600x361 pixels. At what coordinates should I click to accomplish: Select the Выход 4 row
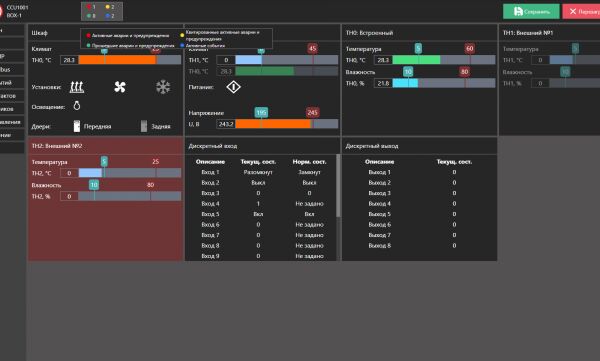[x=419, y=204]
